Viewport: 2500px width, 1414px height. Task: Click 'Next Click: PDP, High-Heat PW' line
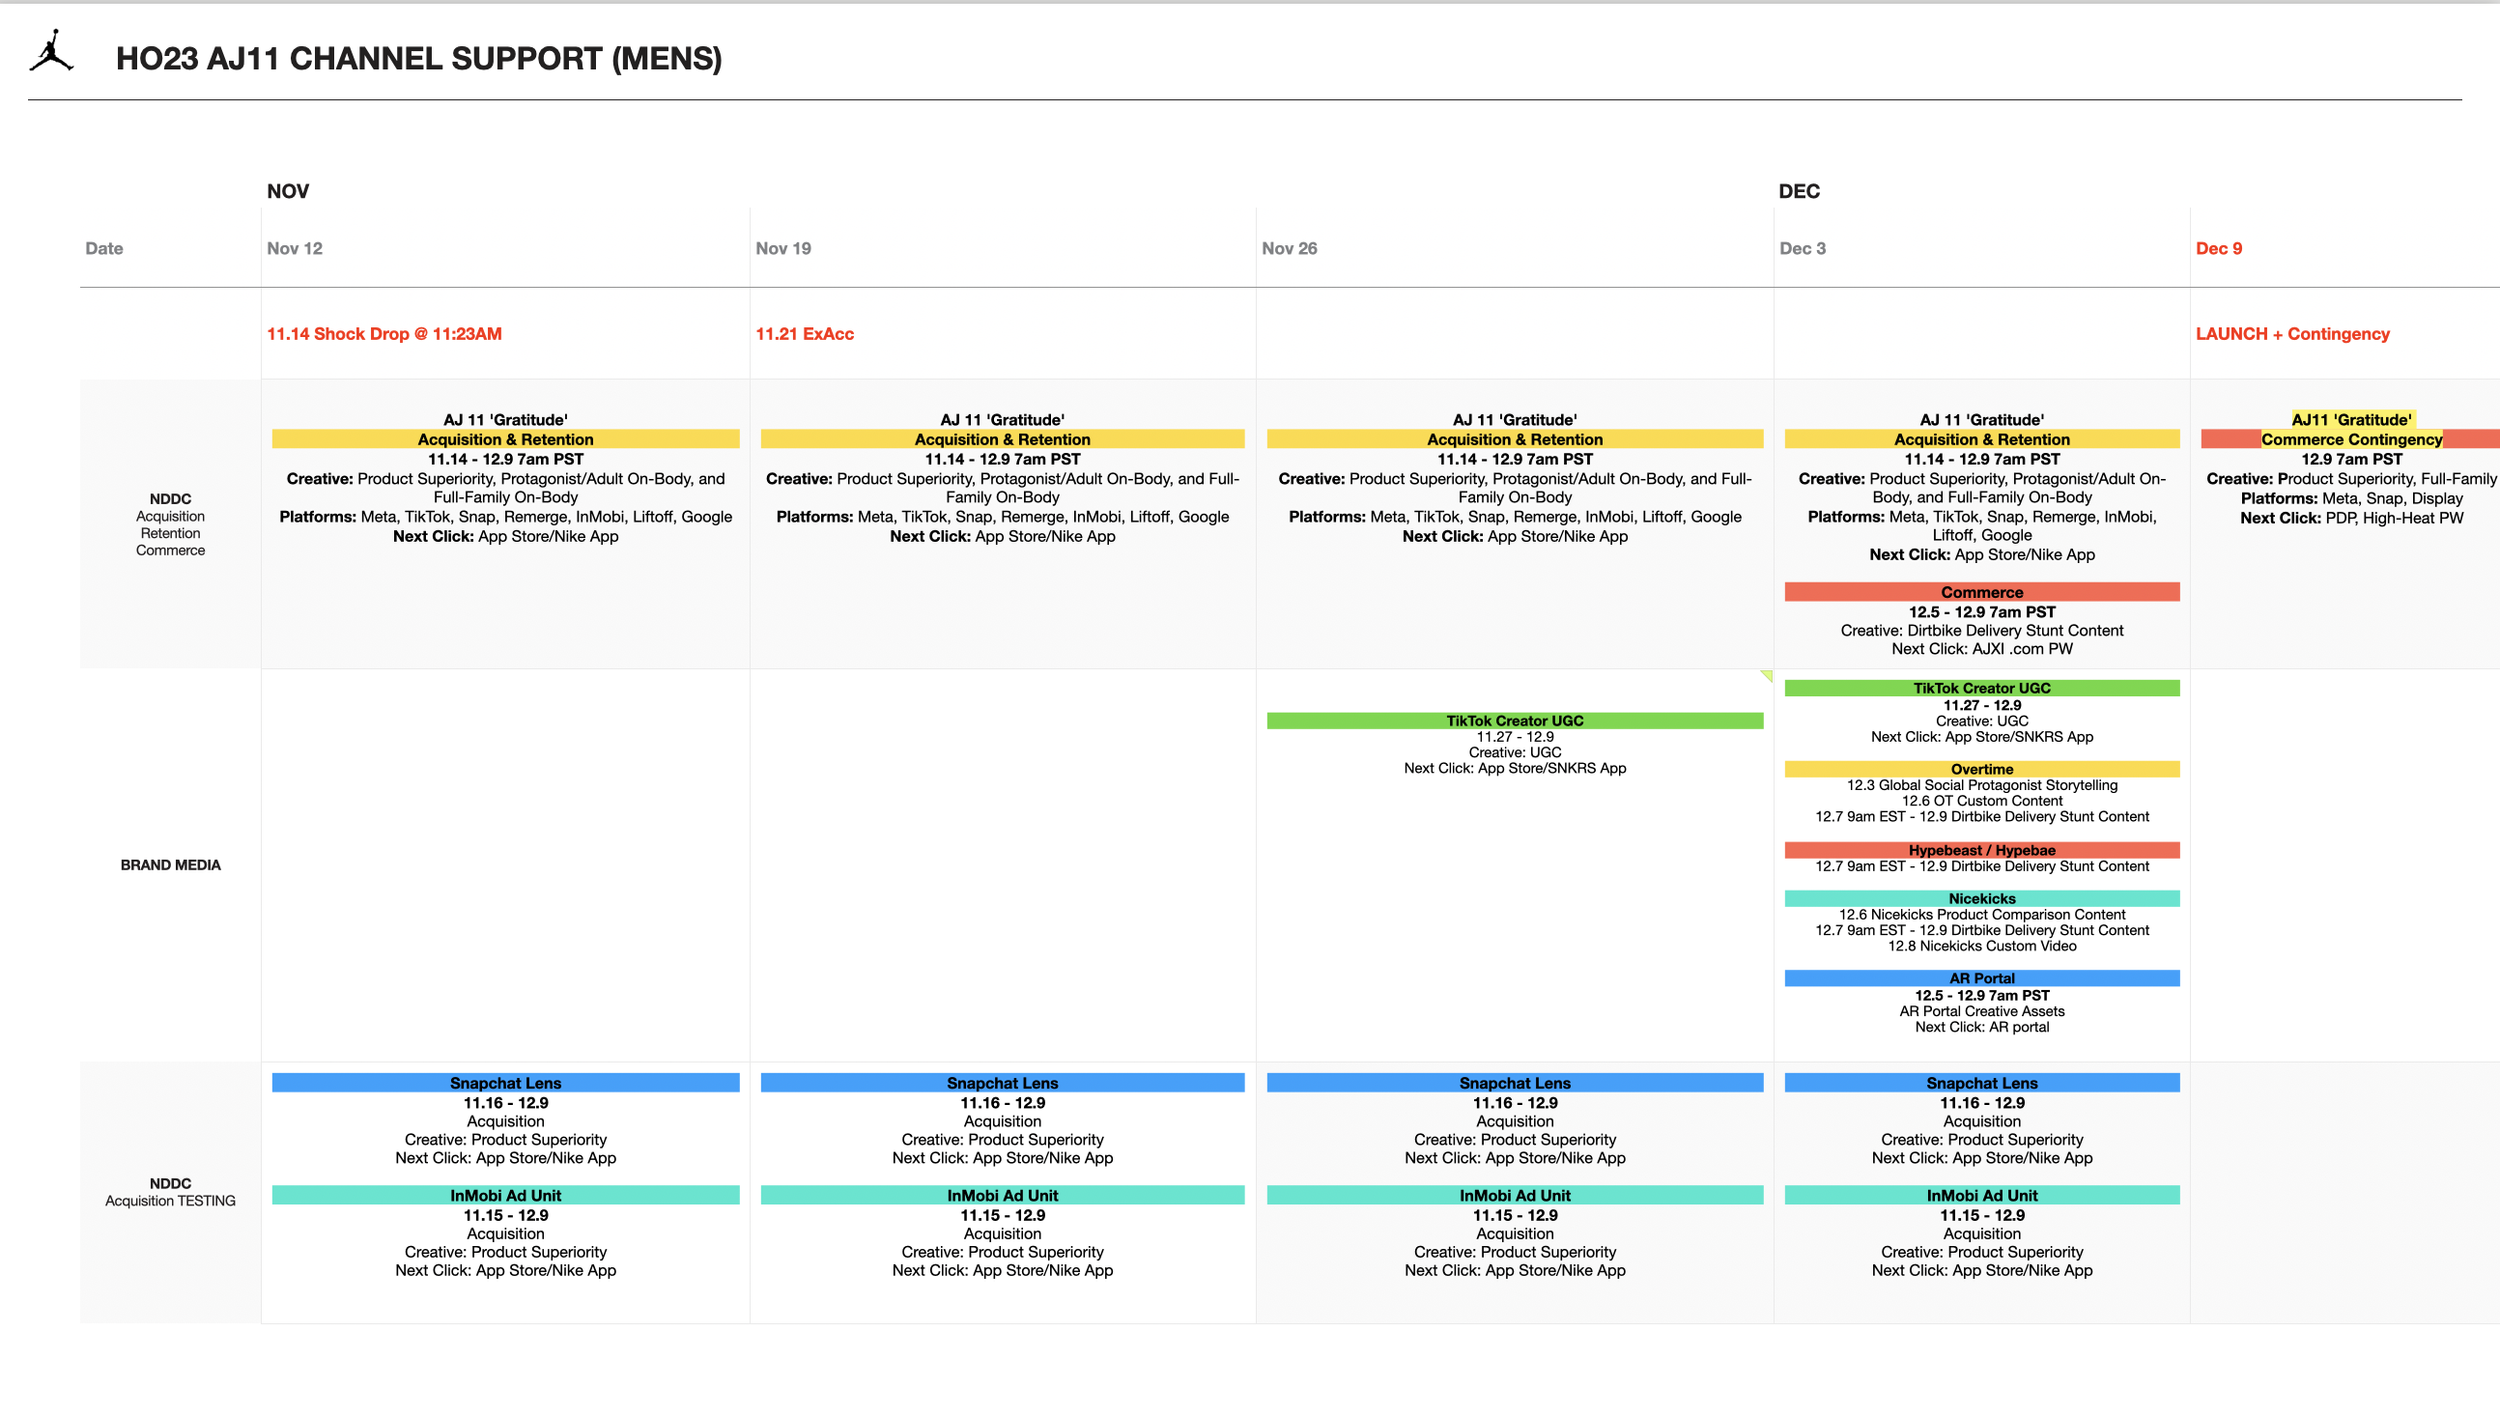click(x=2351, y=518)
